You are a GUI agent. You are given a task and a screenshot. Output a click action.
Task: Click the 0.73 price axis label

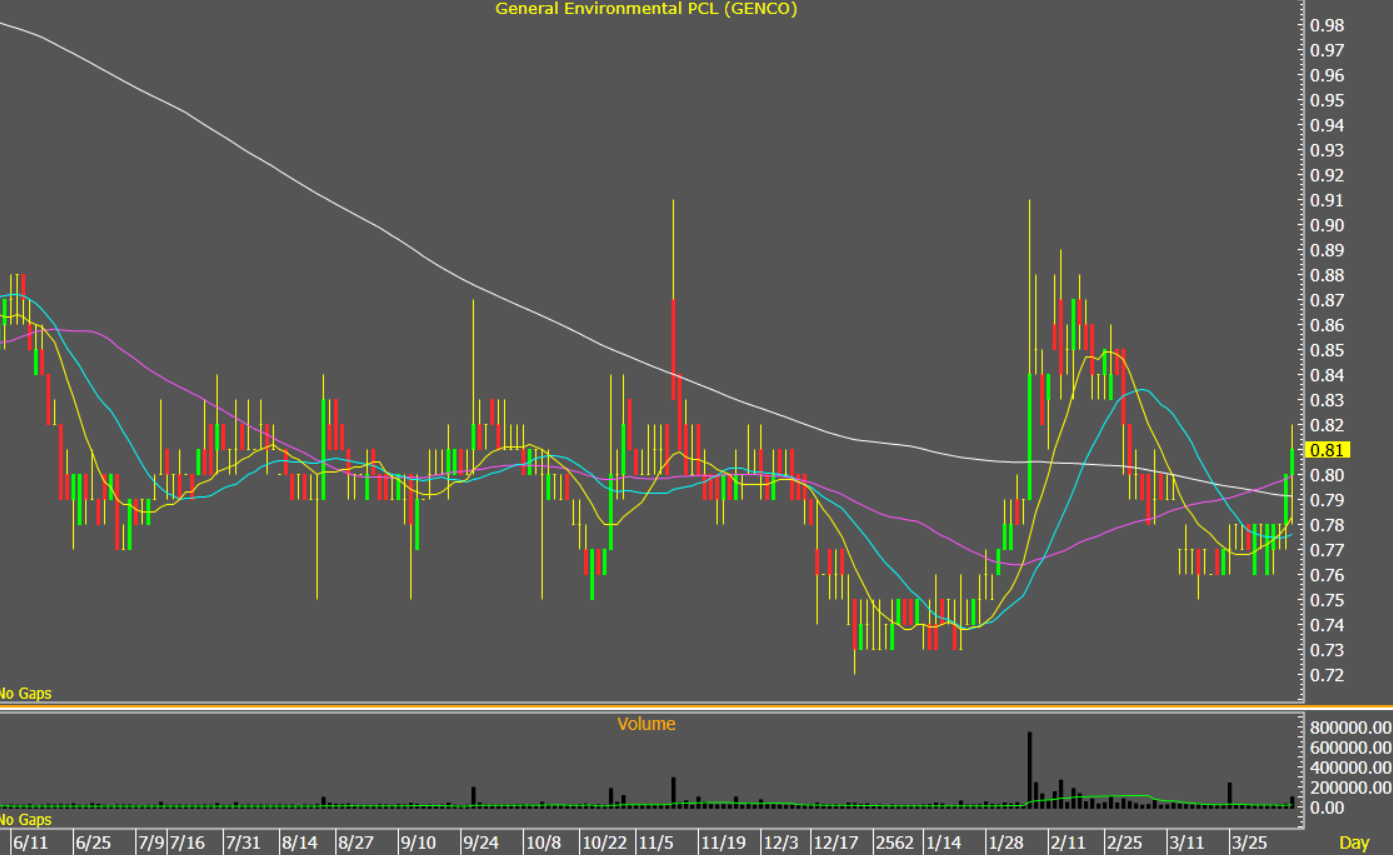coord(1326,650)
